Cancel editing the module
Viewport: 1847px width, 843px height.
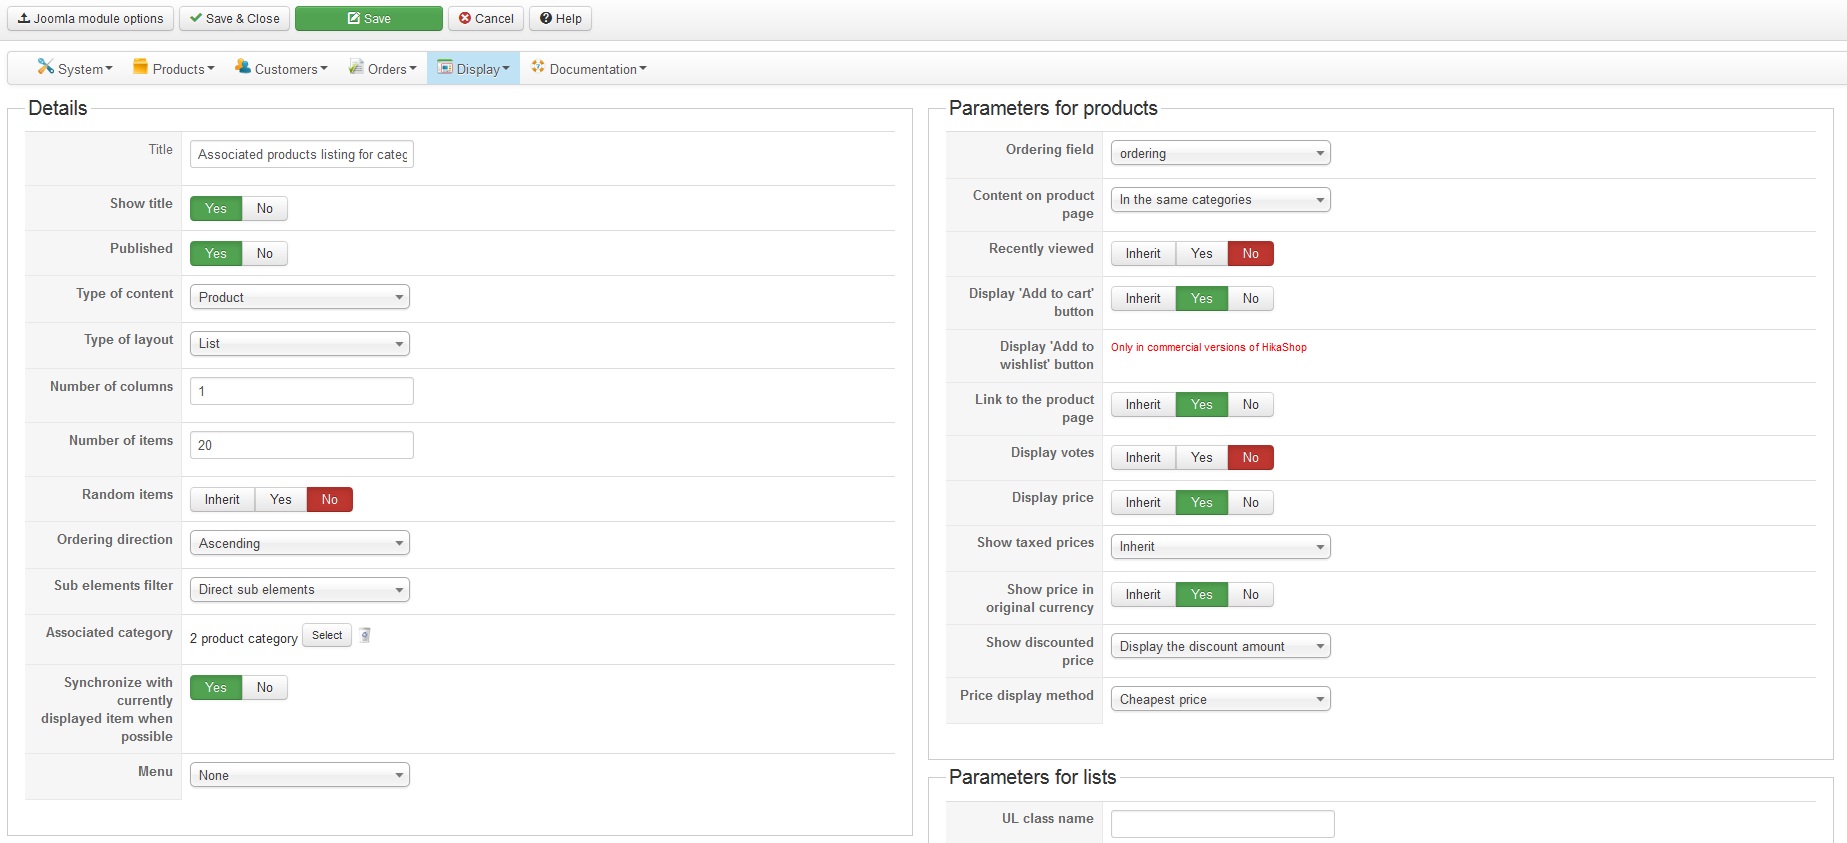pyautogui.click(x=486, y=19)
